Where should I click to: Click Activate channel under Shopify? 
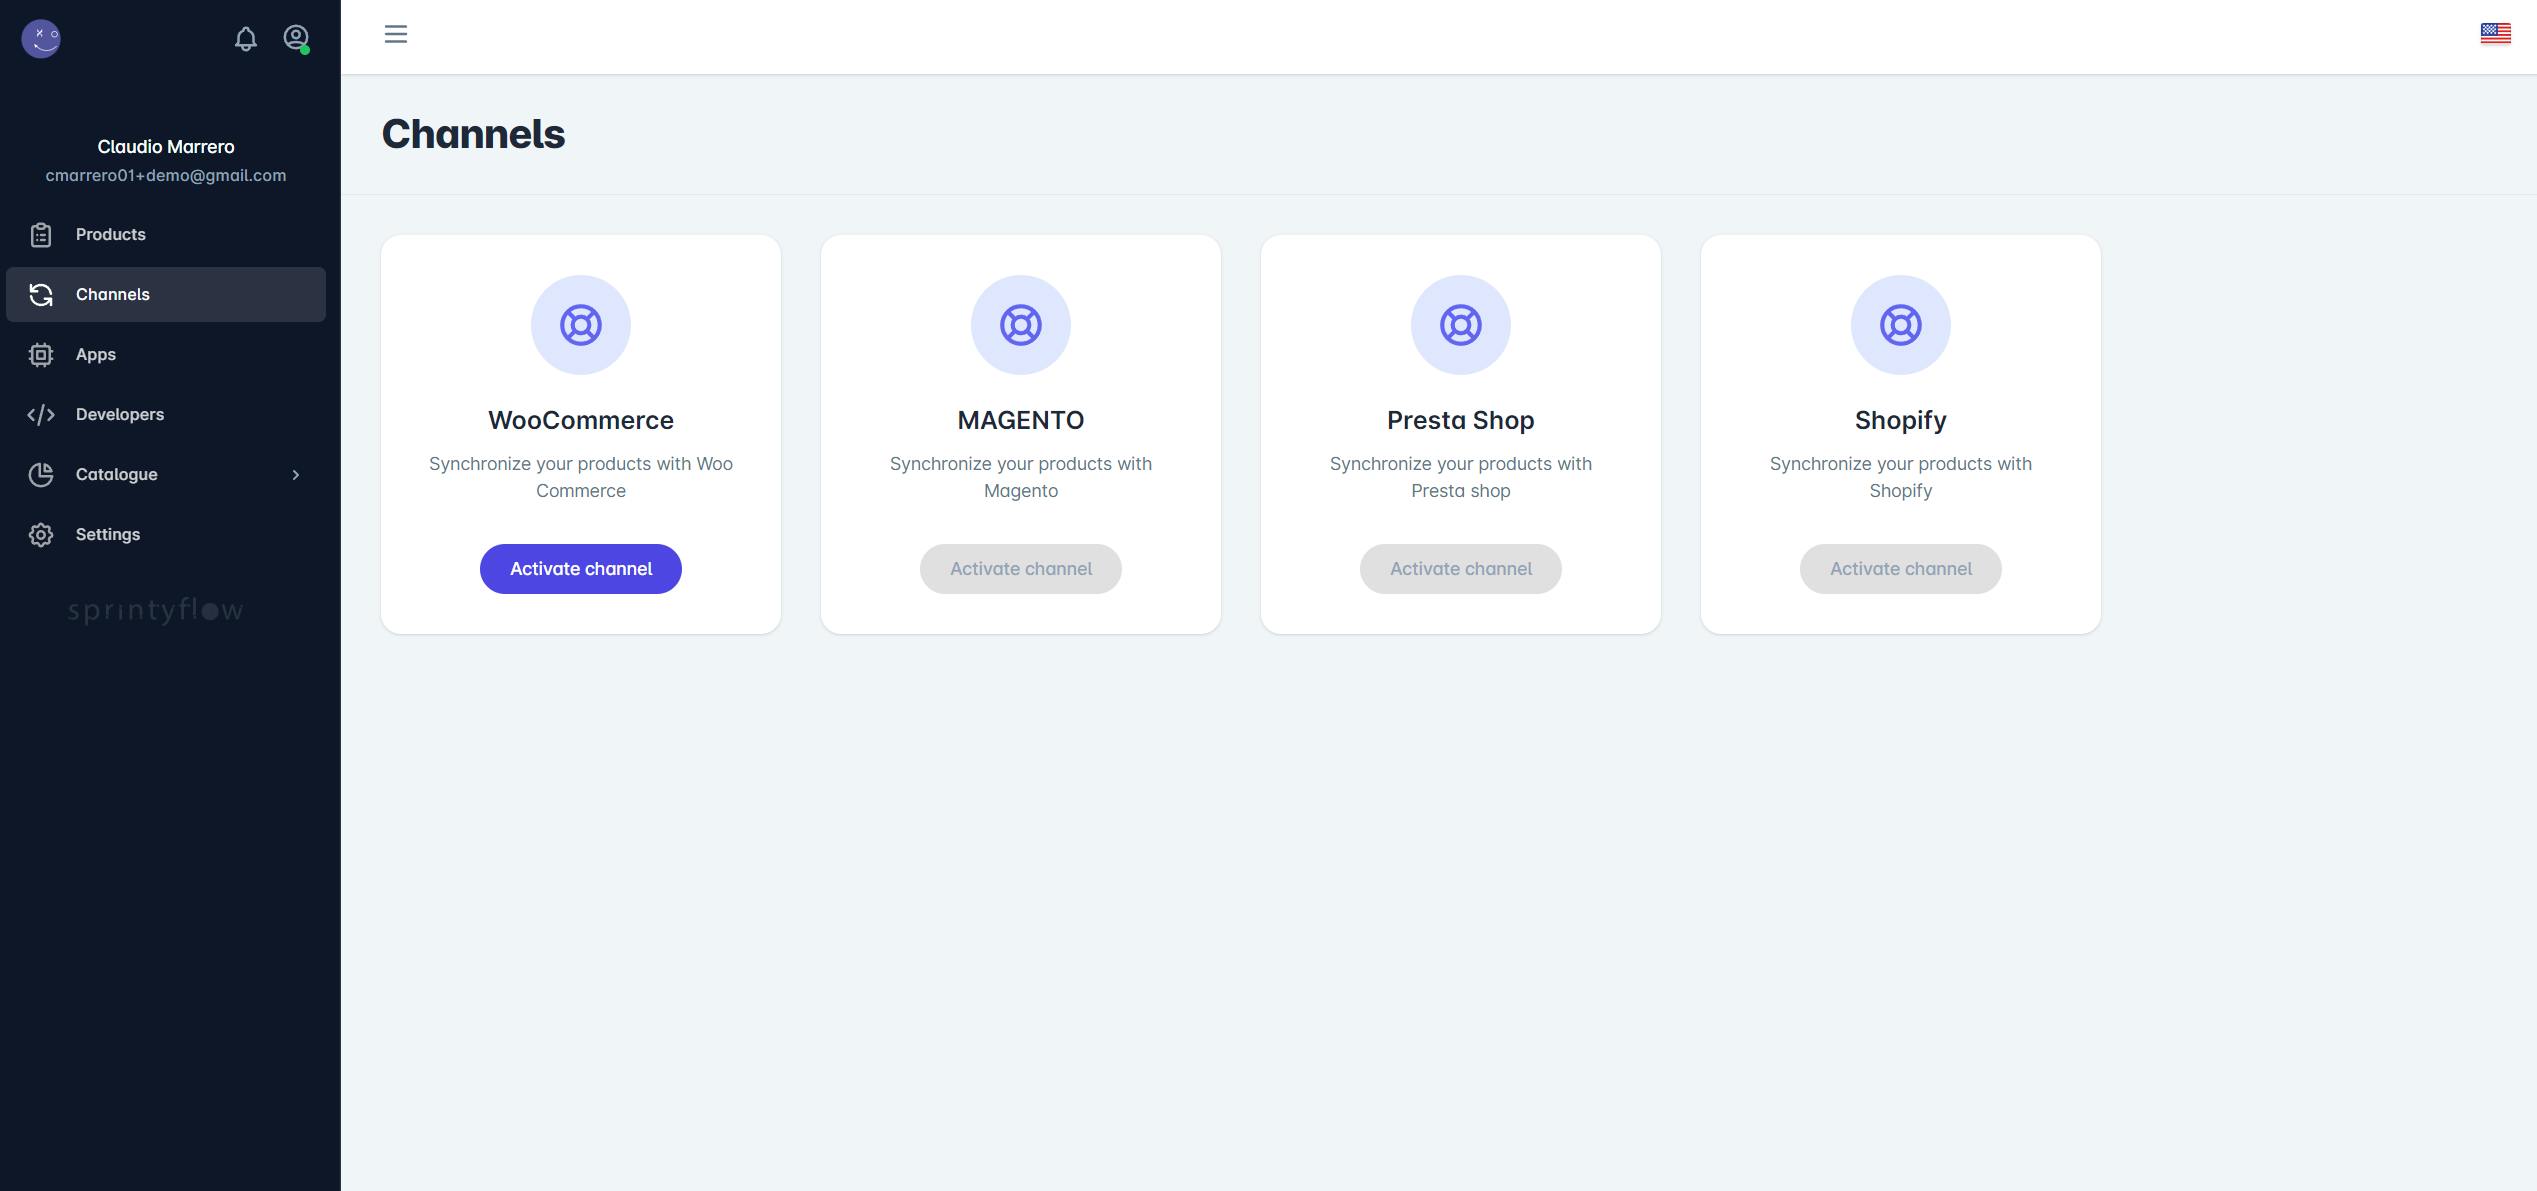1901,569
